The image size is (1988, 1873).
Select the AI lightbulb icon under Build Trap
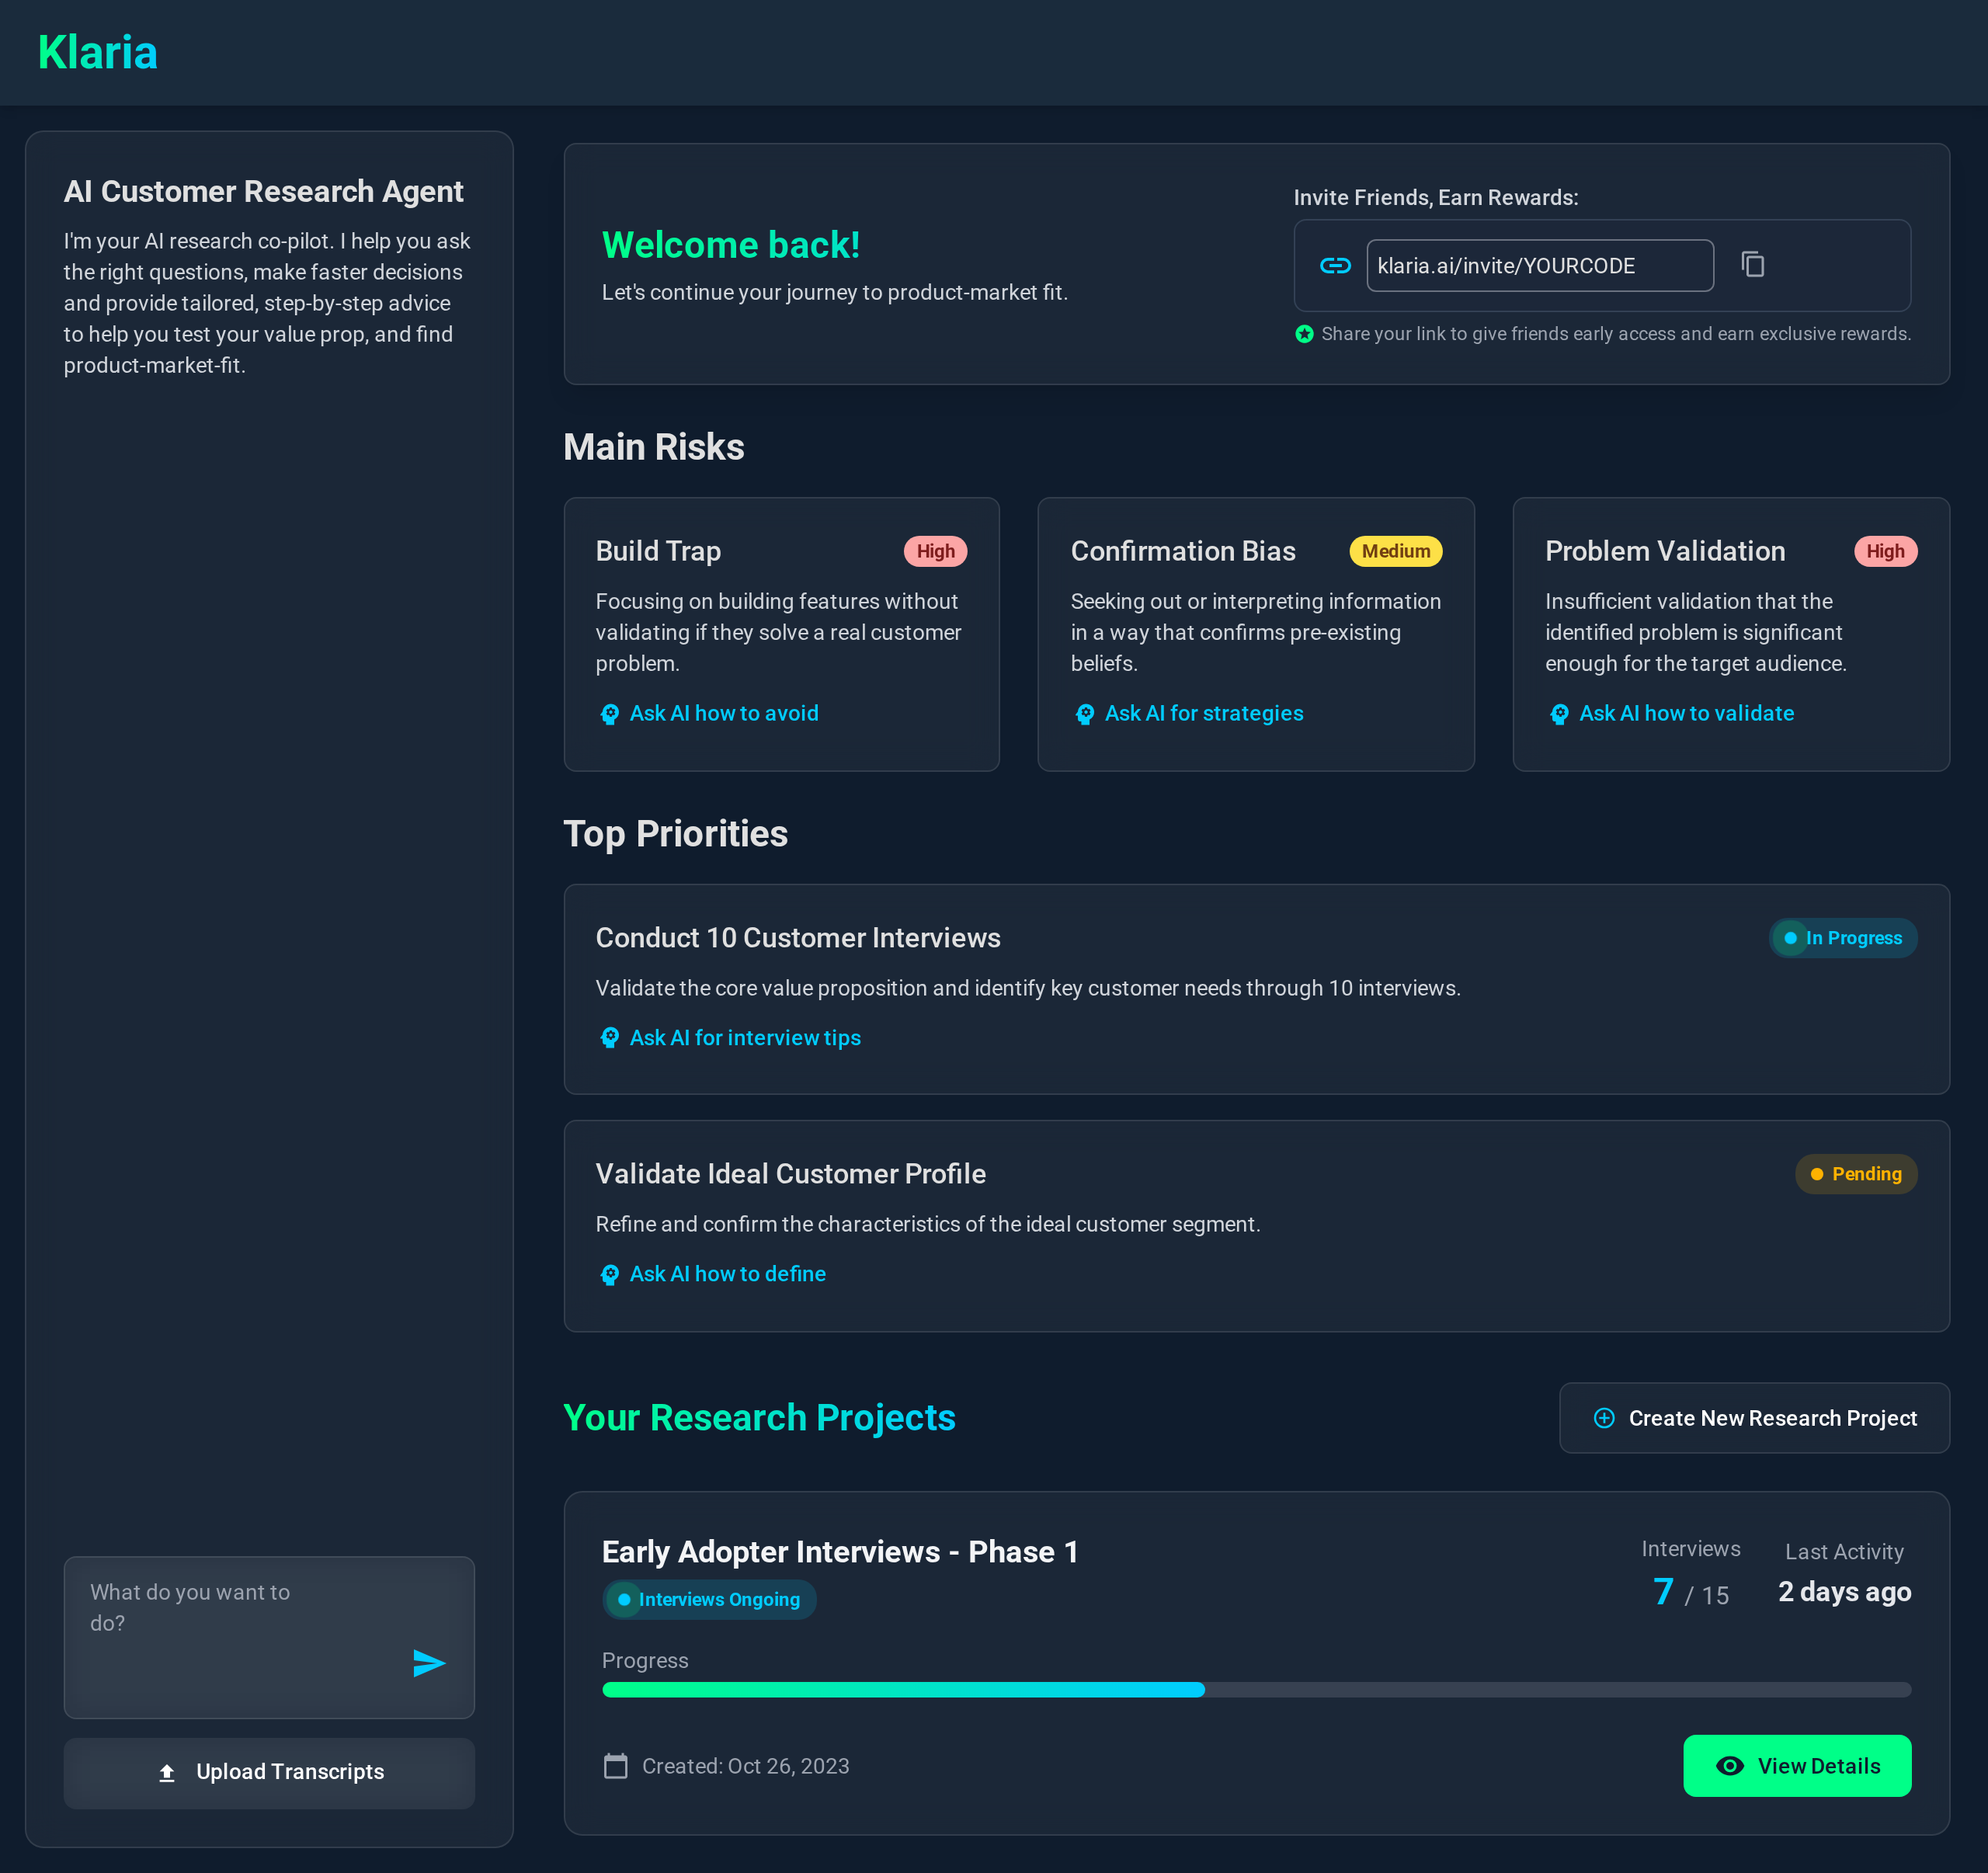(x=609, y=714)
